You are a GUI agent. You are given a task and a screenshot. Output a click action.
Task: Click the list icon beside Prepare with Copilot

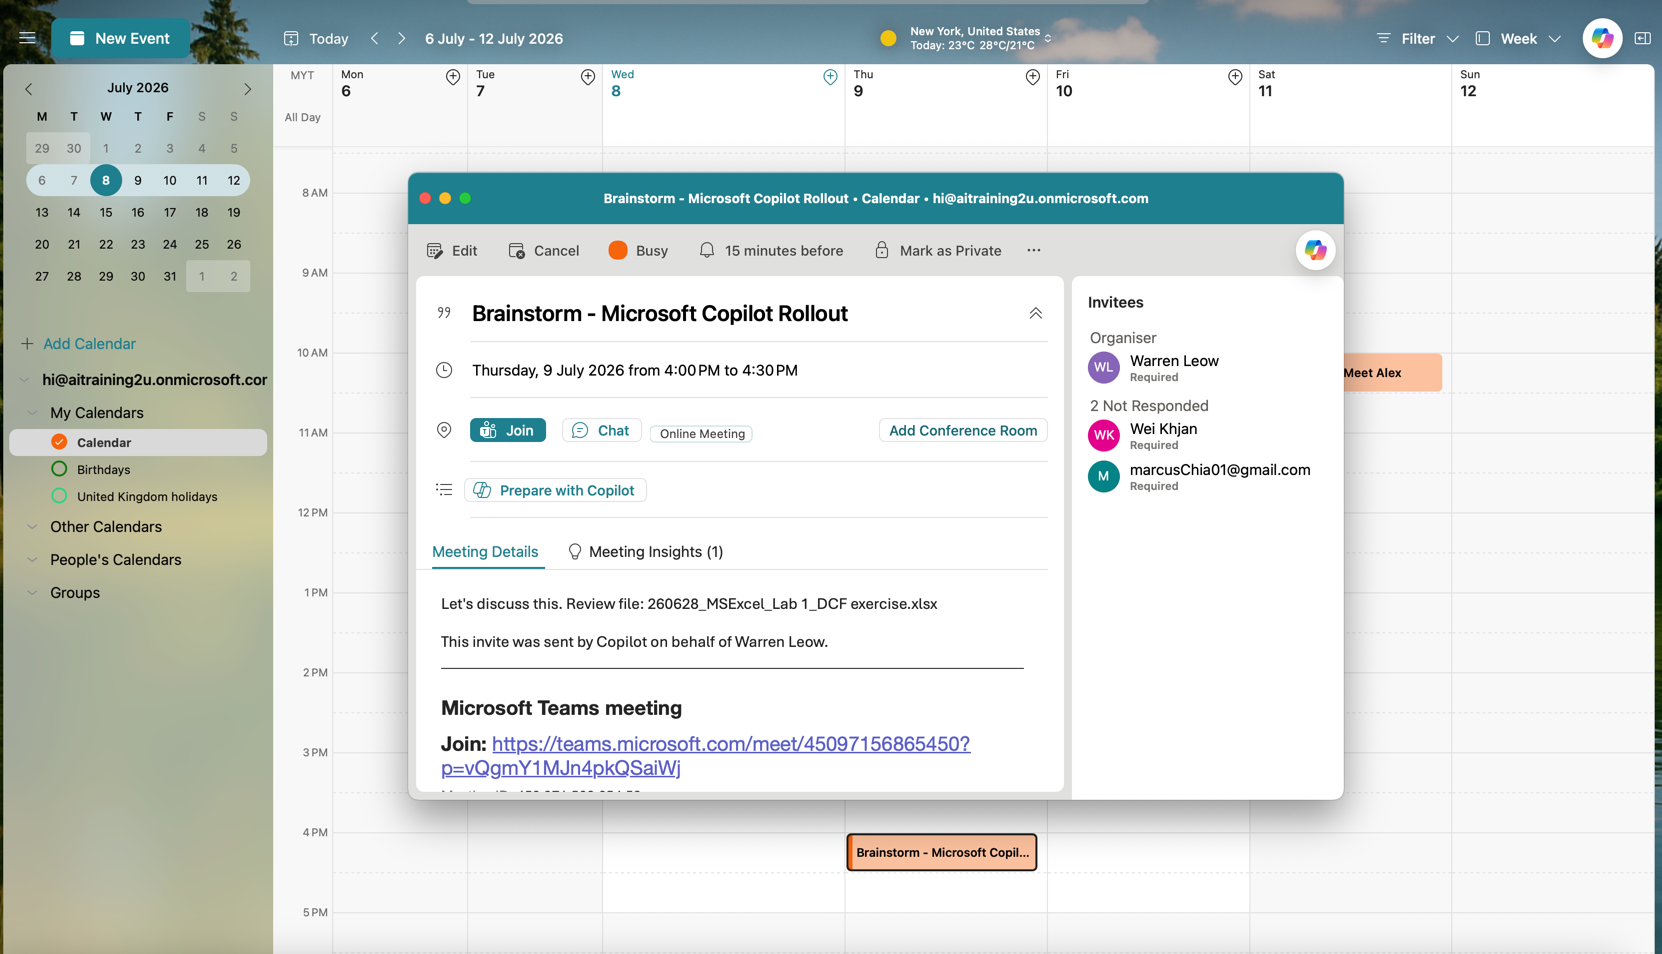pos(444,490)
